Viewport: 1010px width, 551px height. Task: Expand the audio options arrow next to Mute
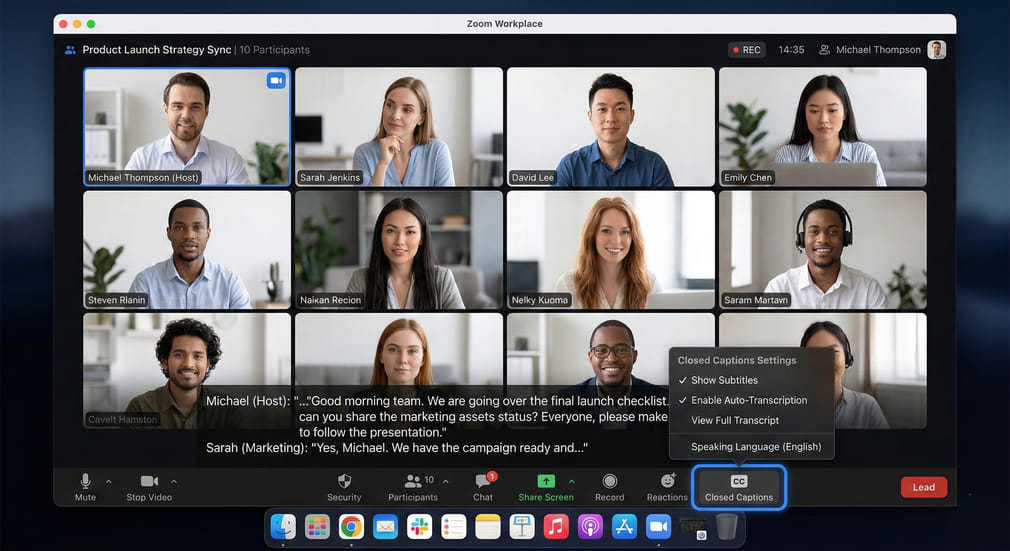(109, 481)
